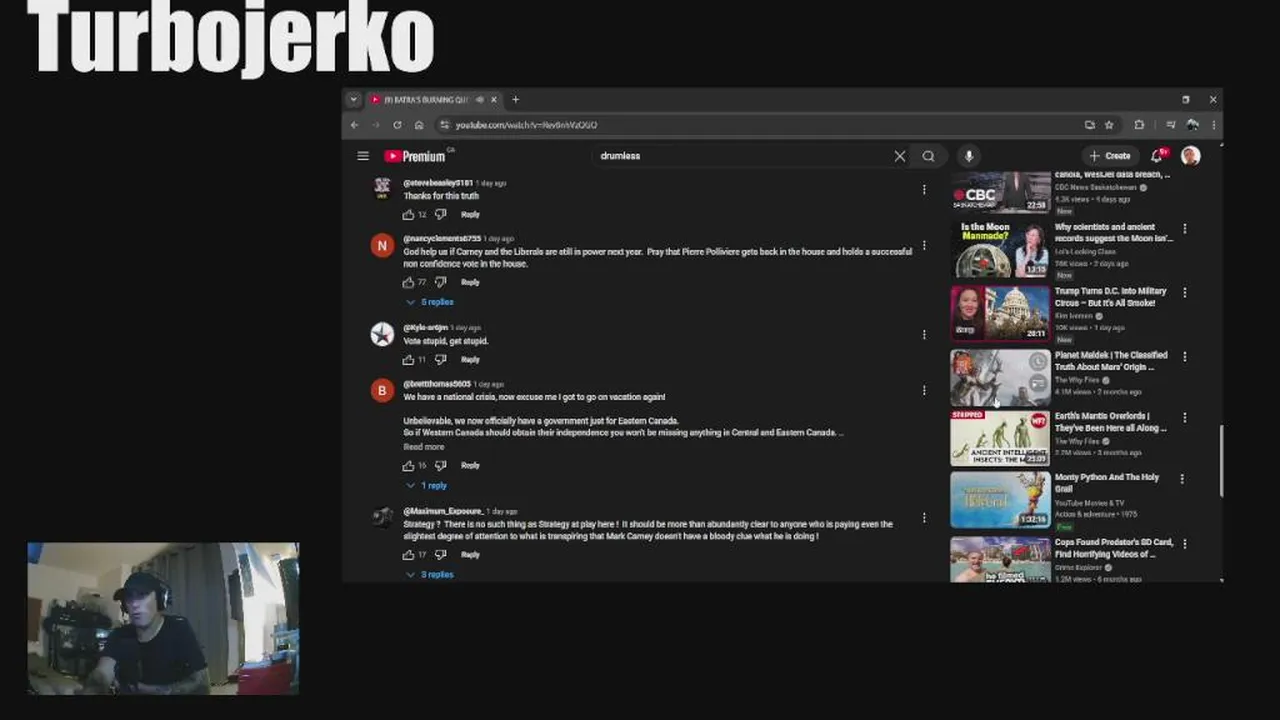The image size is (1280, 720).
Task: Like the comment by @stevebeasley5181
Action: coord(408,215)
